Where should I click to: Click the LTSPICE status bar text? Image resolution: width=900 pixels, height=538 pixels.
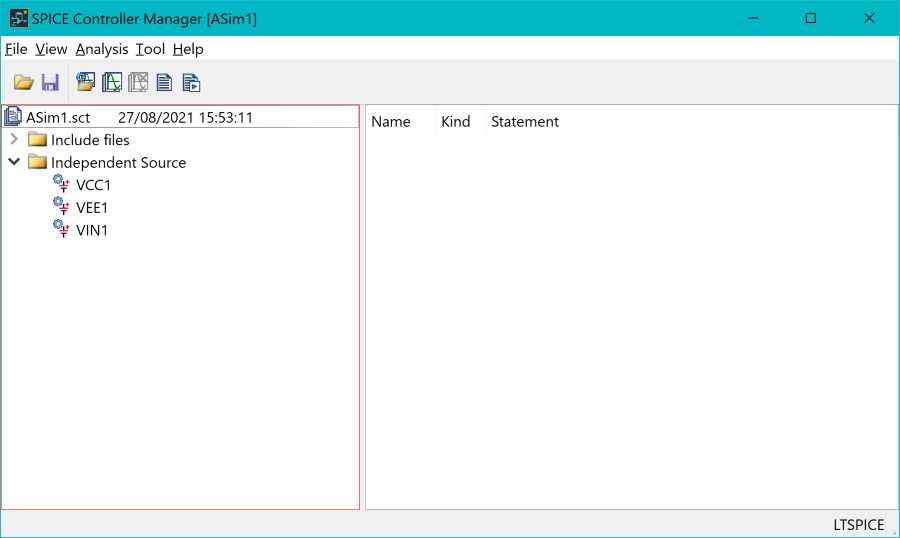(x=858, y=525)
